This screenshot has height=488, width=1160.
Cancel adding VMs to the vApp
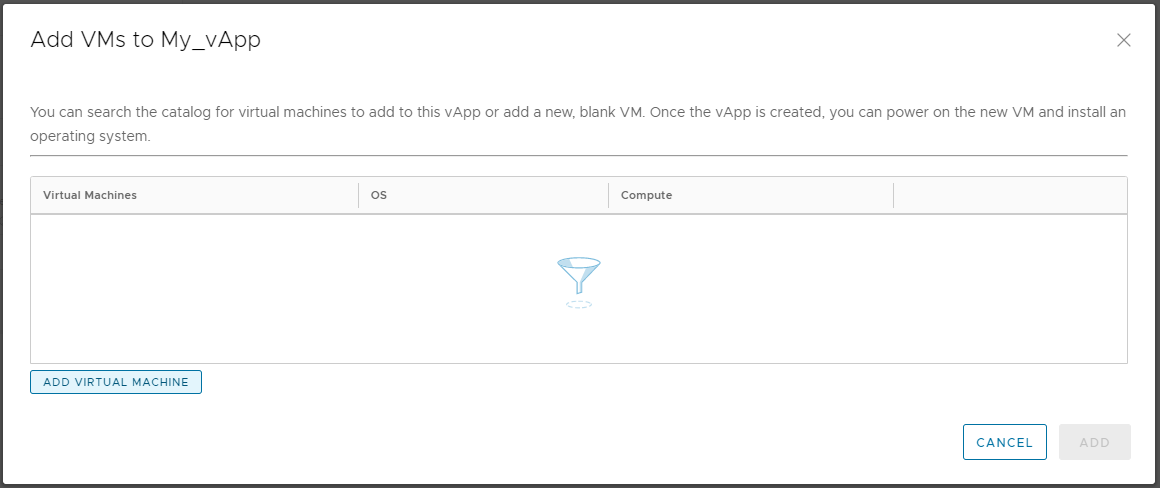(1005, 442)
